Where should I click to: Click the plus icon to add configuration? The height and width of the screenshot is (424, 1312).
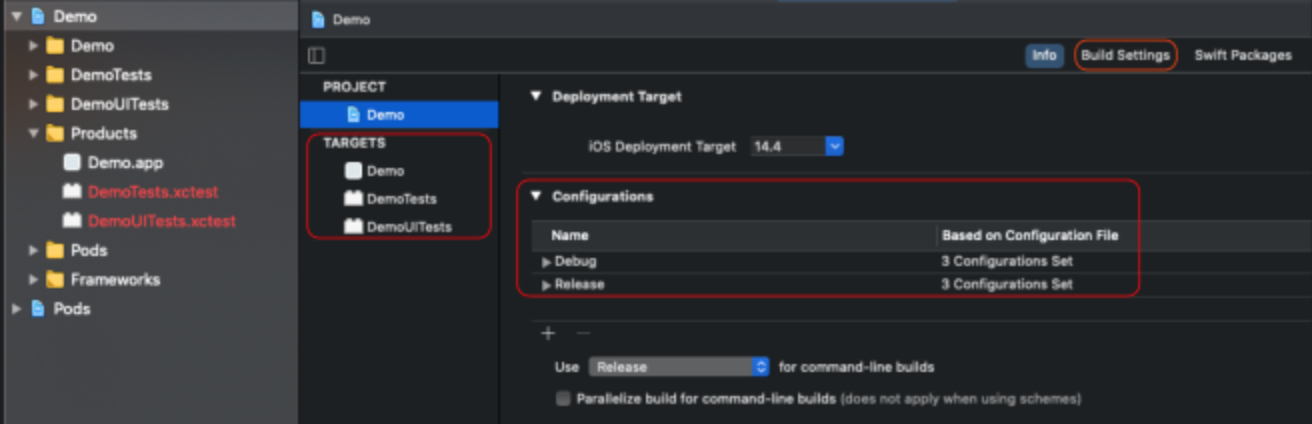pyautogui.click(x=547, y=333)
